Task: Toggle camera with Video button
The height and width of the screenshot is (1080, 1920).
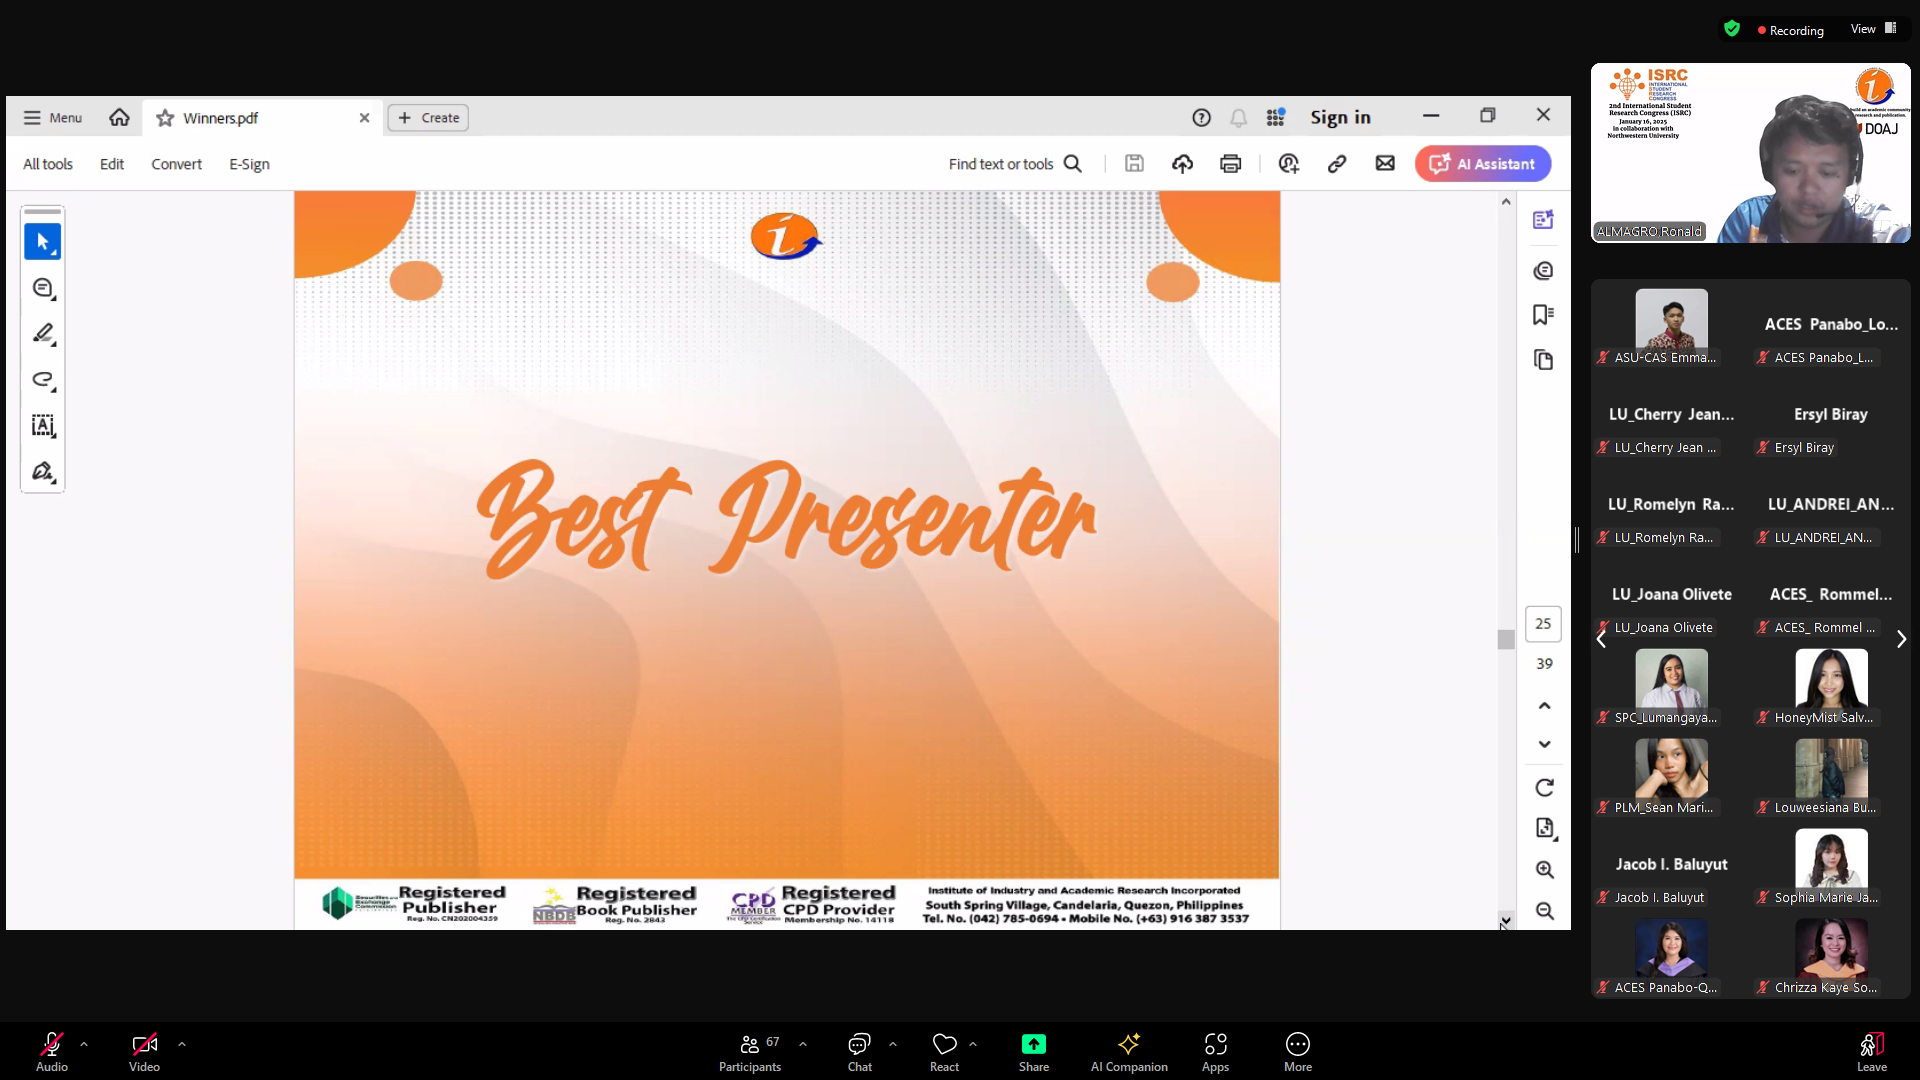Action: point(144,1052)
